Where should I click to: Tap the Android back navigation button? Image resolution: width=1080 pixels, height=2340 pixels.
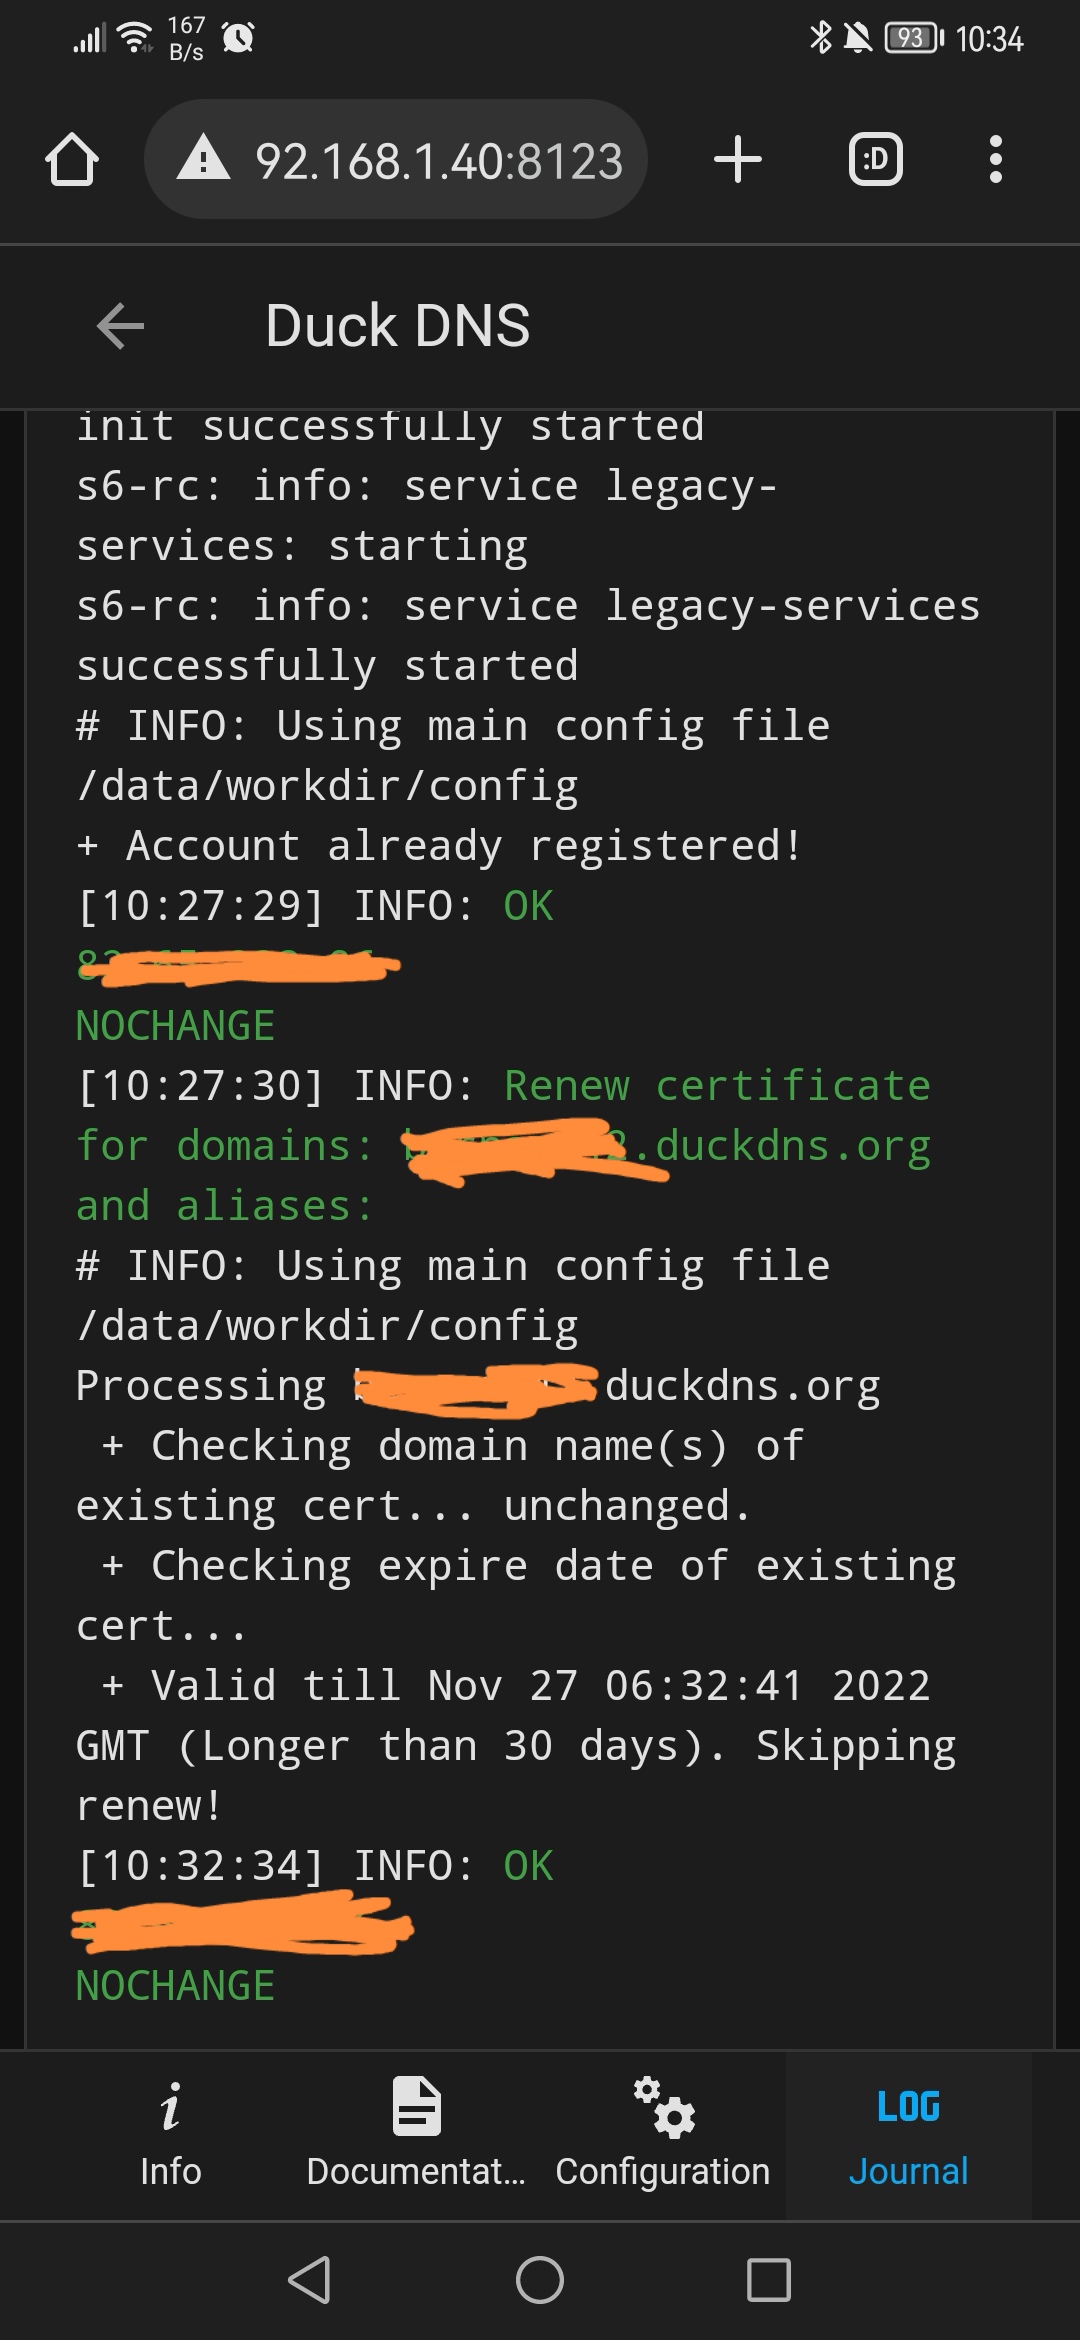309,2280
